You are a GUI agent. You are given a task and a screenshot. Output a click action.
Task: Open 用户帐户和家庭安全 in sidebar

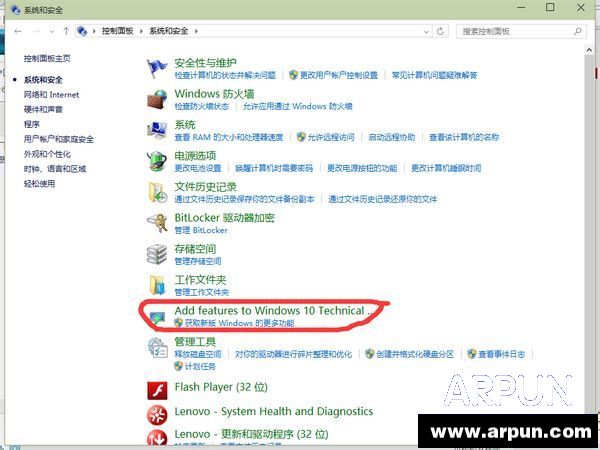click(x=59, y=139)
